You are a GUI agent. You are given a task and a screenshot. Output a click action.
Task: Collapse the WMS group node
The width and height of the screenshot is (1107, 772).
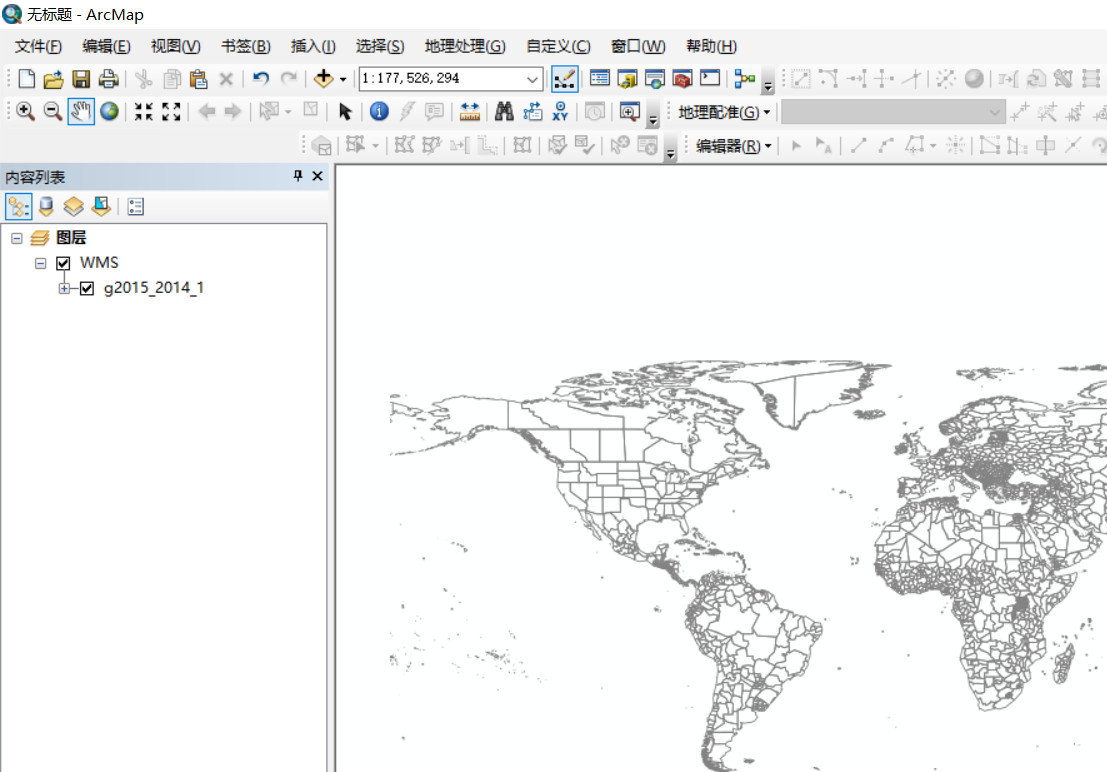click(x=40, y=263)
